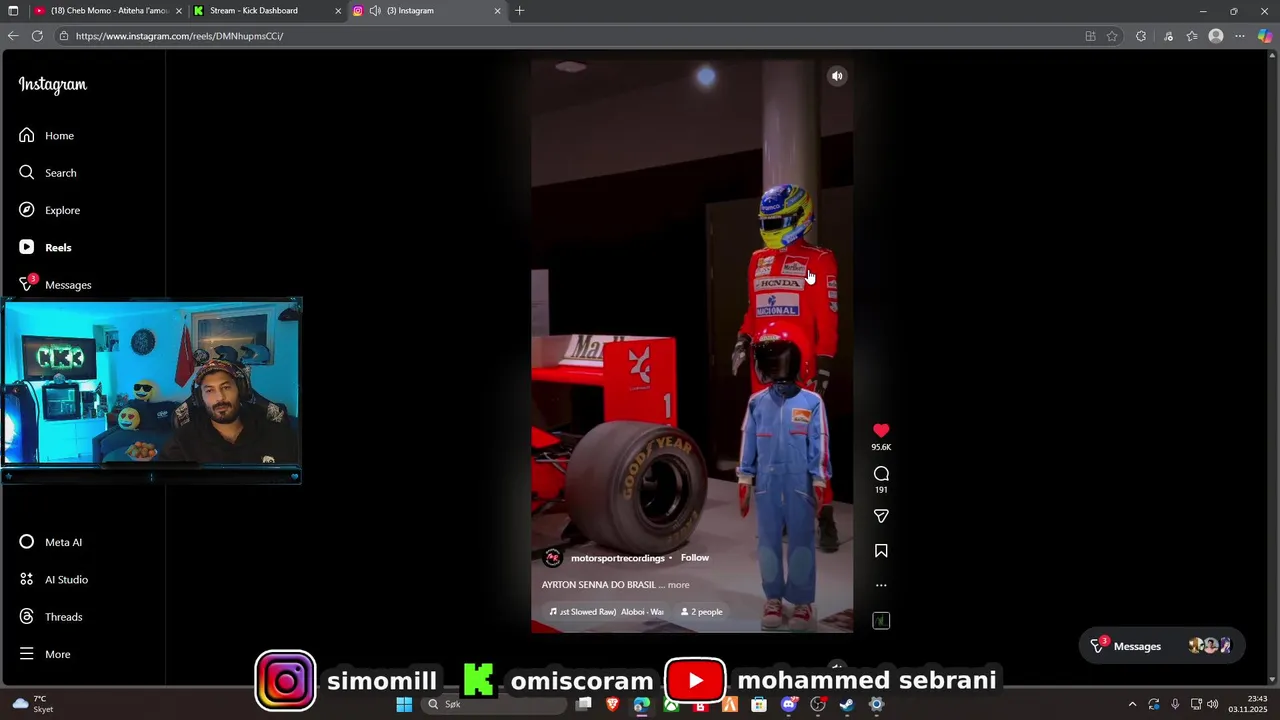Open the motorsportrecordings profile name
The image size is (1280, 720).
point(617,558)
